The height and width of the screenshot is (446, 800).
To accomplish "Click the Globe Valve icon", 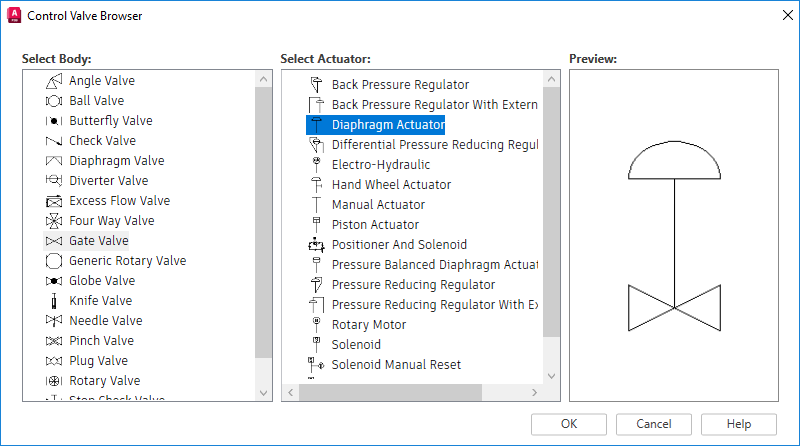I will (54, 281).
